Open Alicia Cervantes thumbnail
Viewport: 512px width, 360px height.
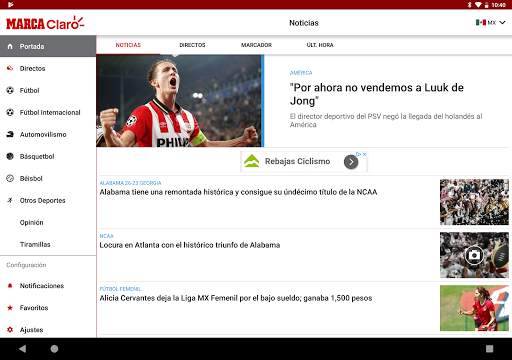pos(474,308)
